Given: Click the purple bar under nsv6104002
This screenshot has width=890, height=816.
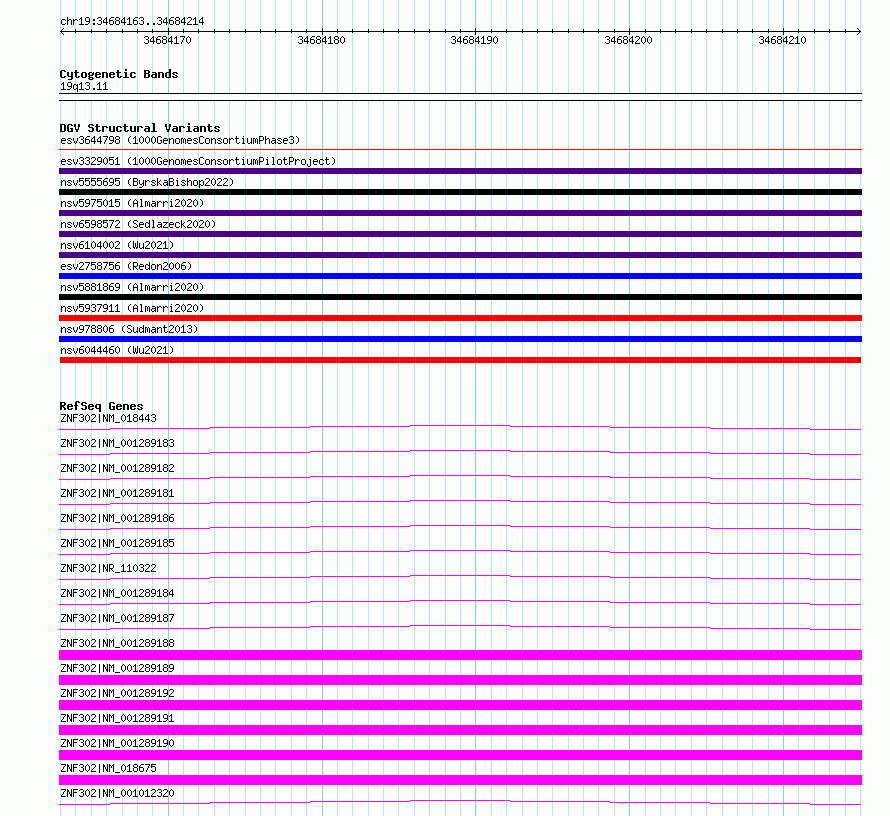Looking at the screenshot, I should tap(460, 255).
